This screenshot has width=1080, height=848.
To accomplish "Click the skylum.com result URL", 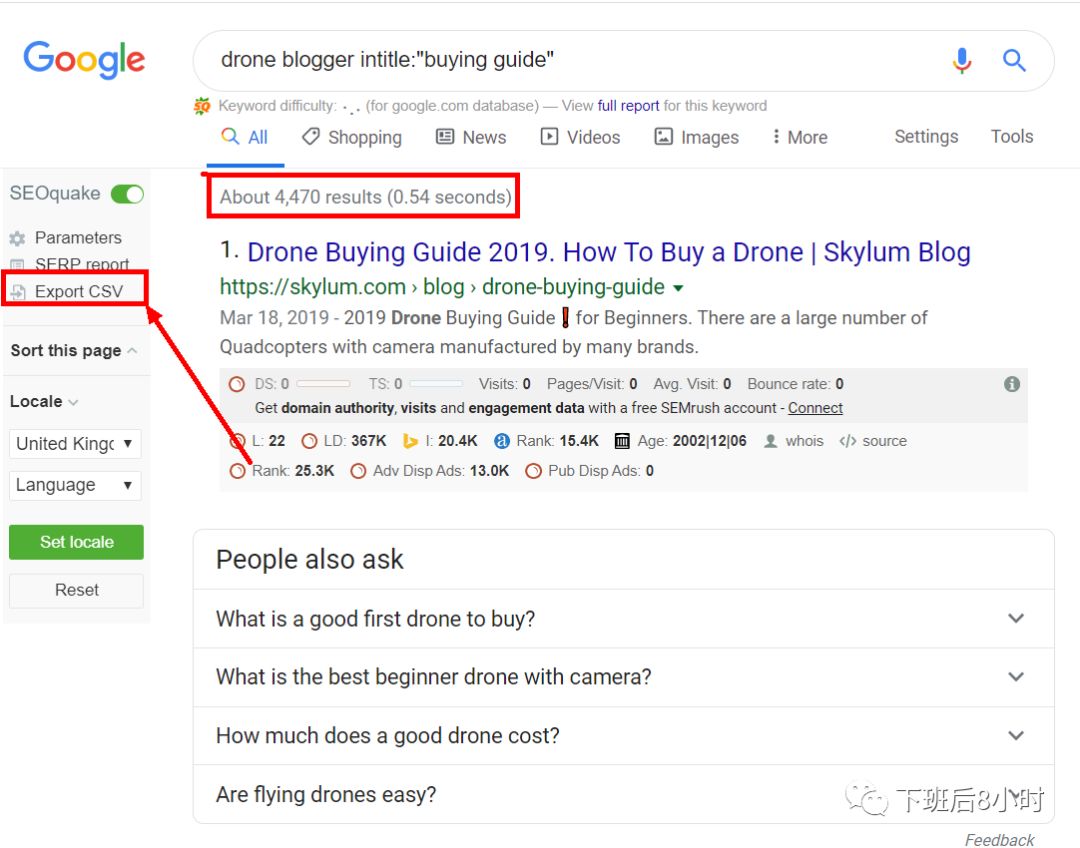I will [x=442, y=287].
